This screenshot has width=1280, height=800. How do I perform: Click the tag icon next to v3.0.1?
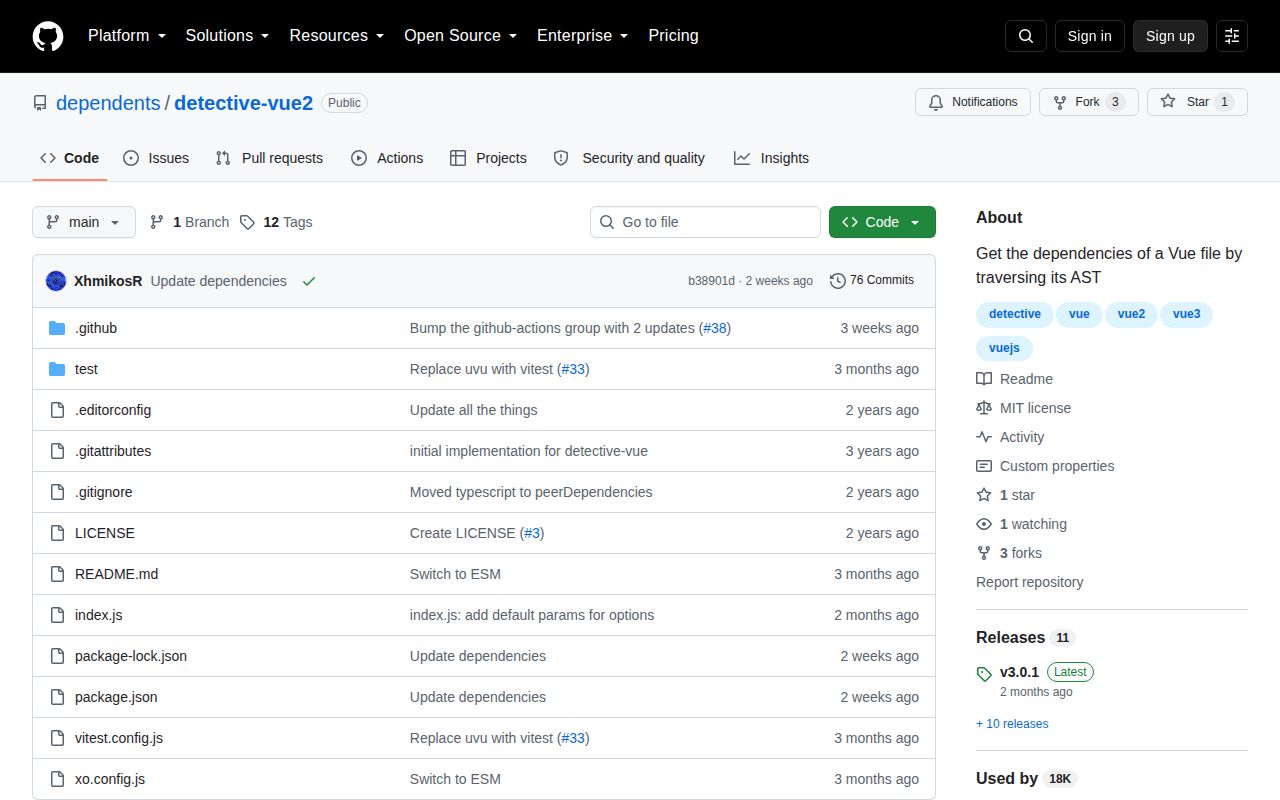click(984, 674)
